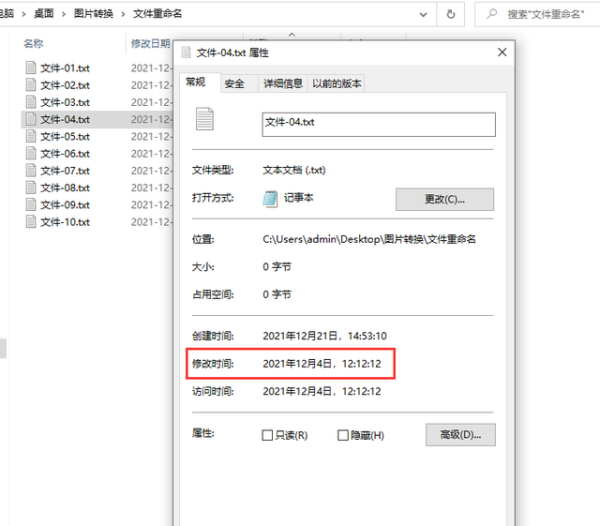Image resolution: width=600 pixels, height=526 pixels.
Task: Expand the address bar history dropdown
Action: [423, 15]
